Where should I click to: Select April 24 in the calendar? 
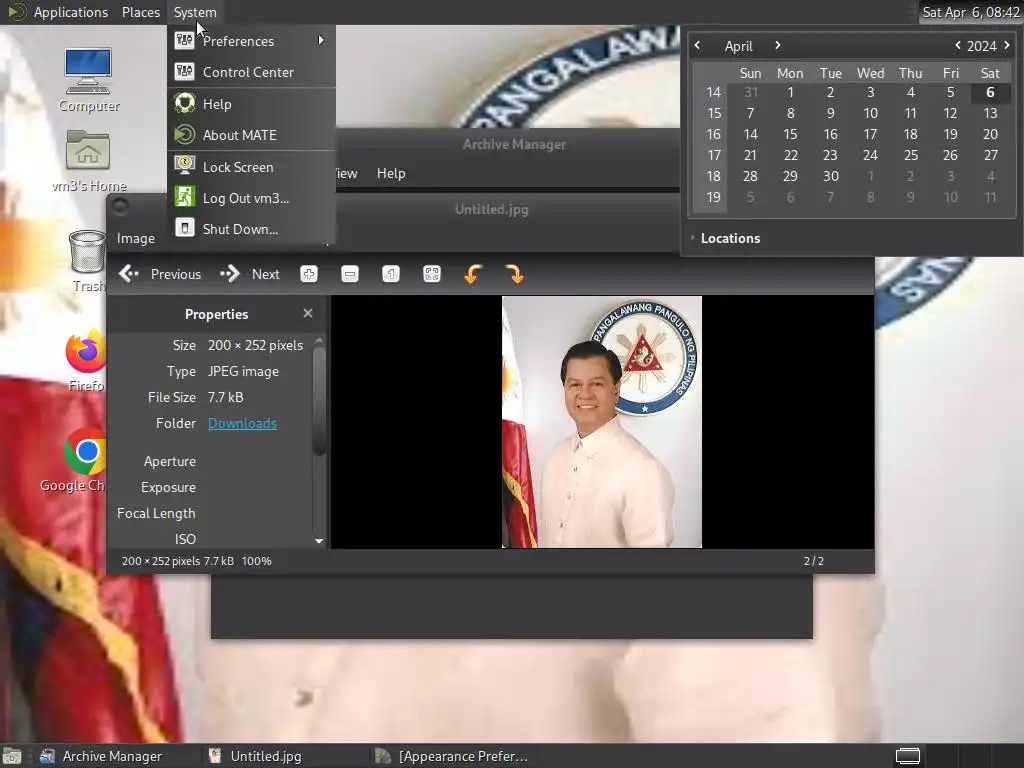click(x=870, y=155)
